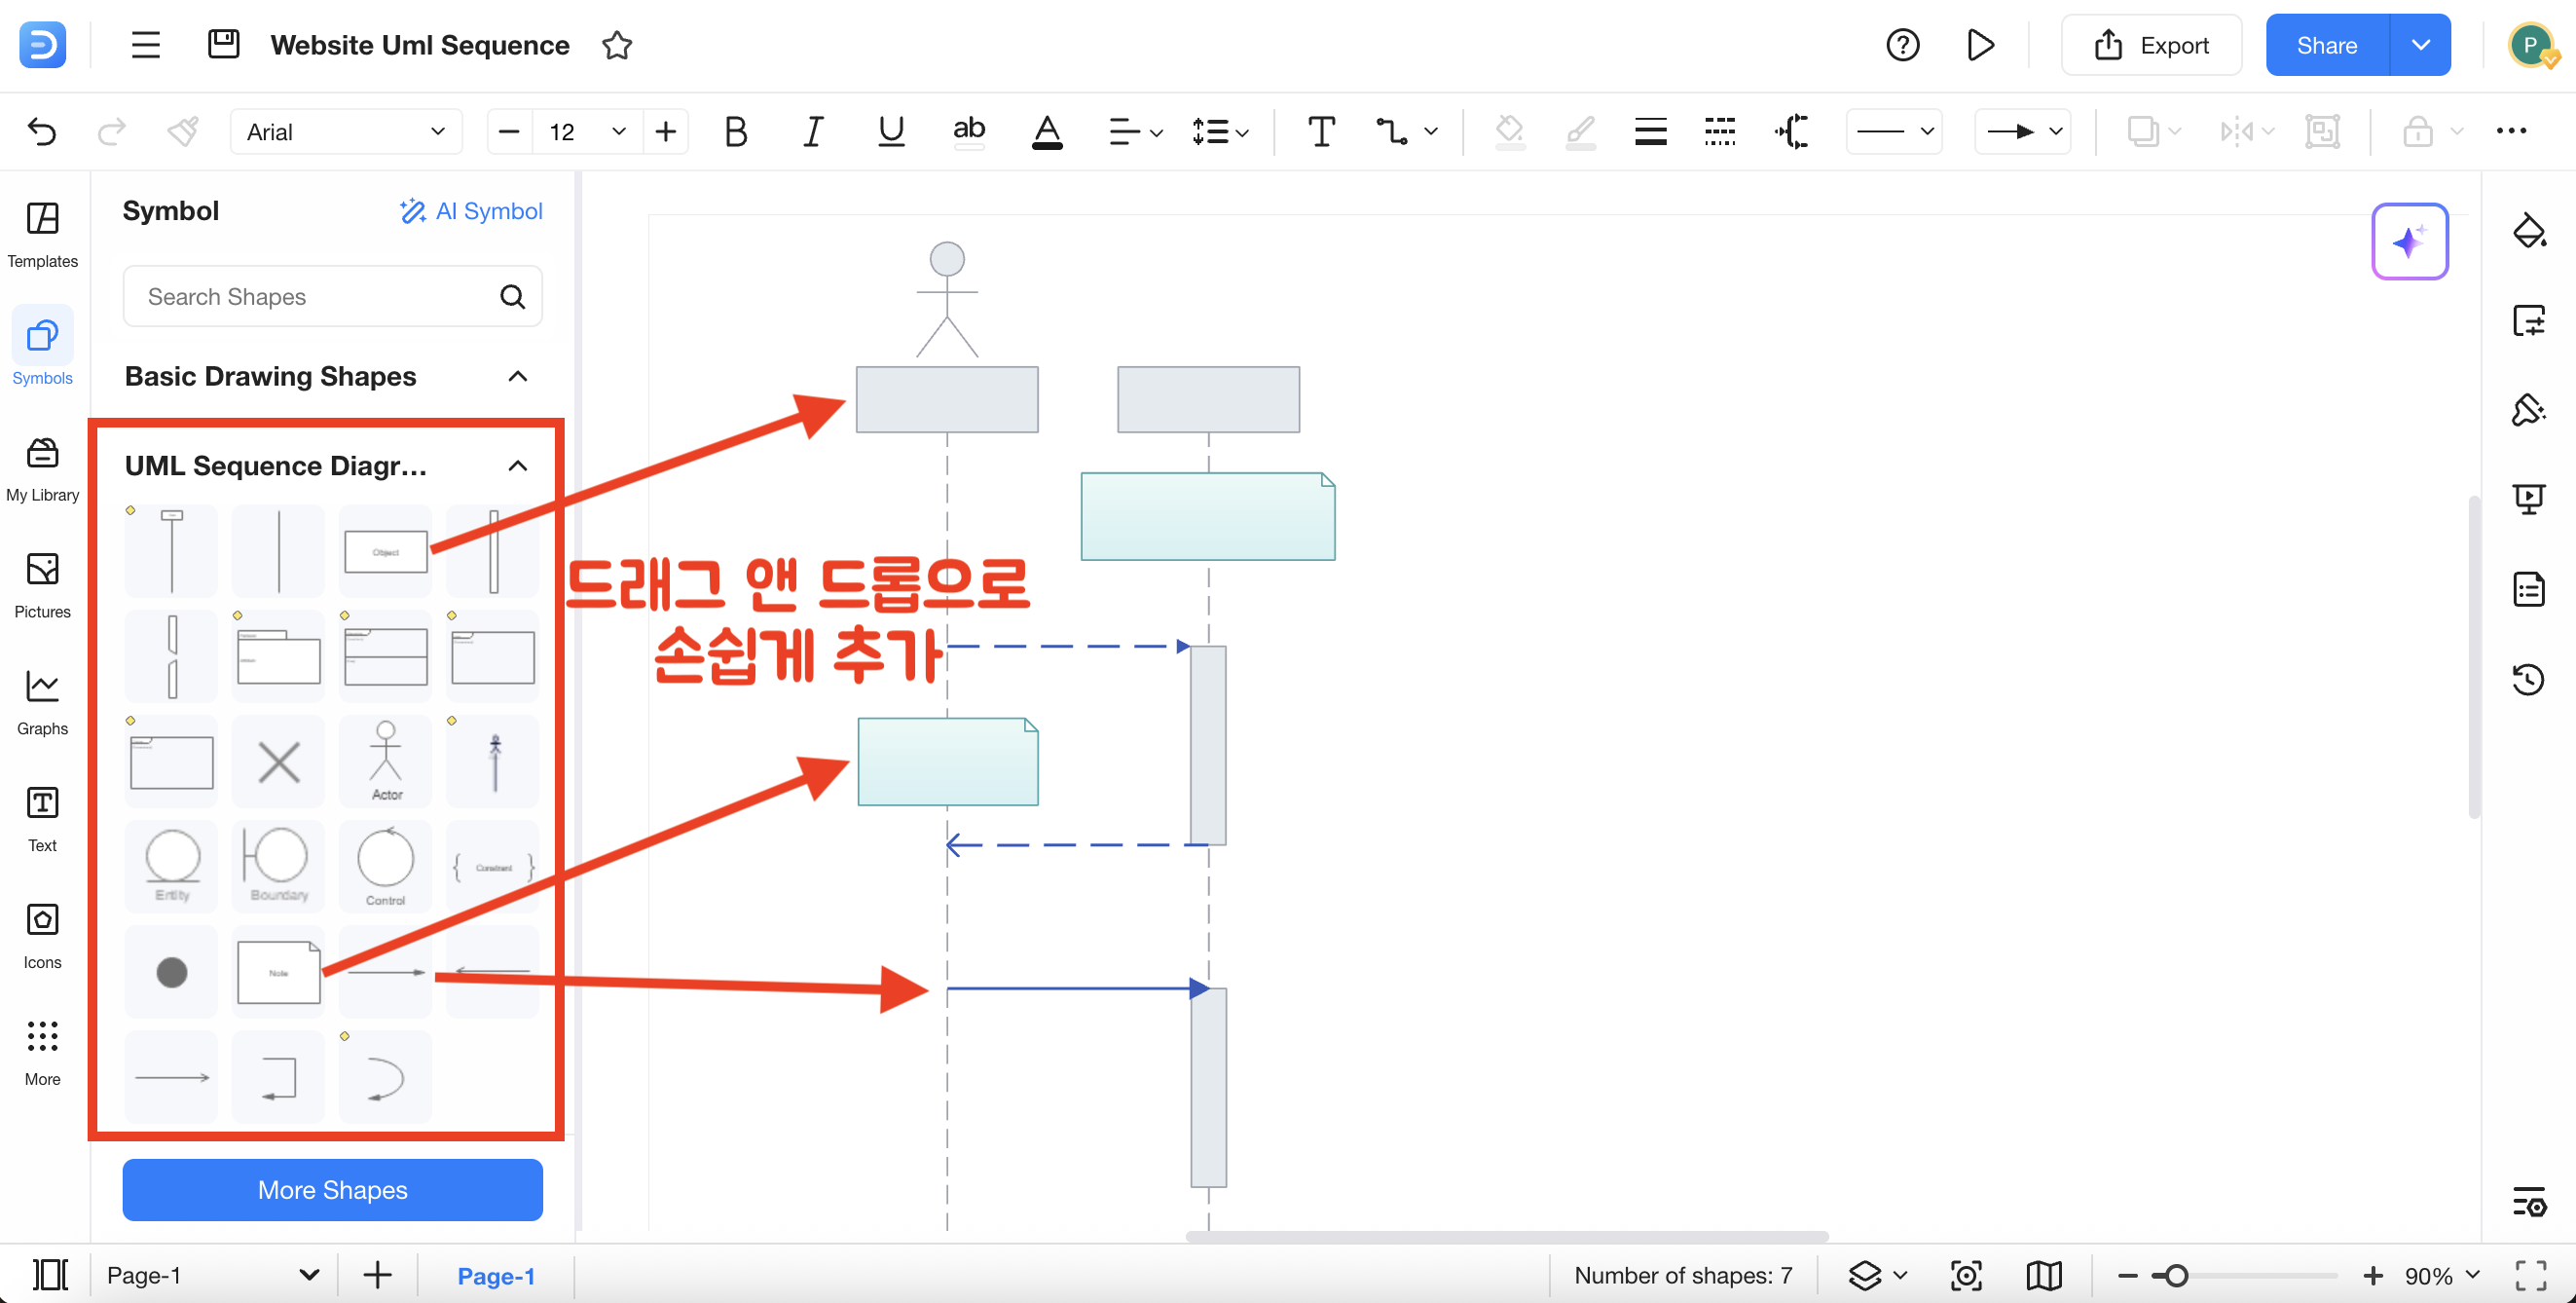Click the More Shapes button
This screenshot has height=1303, width=2576.
tap(332, 1190)
